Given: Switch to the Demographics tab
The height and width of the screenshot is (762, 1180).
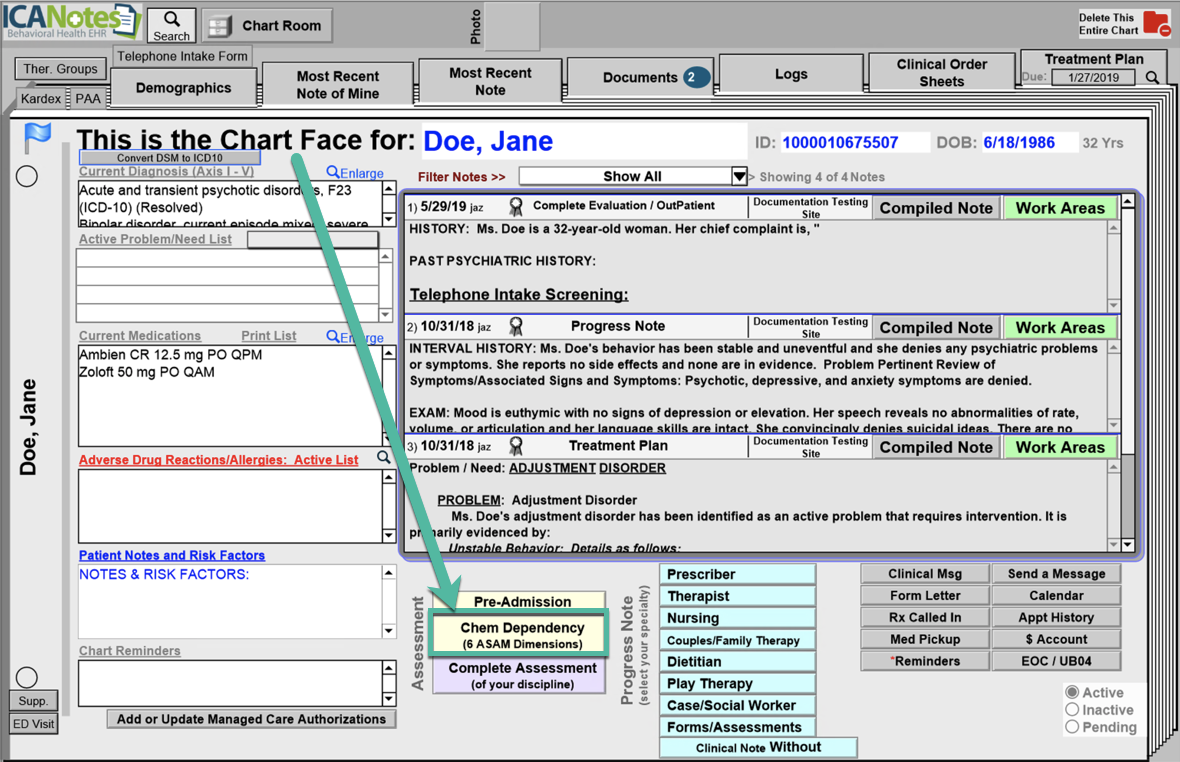Looking at the screenshot, I should (183, 88).
